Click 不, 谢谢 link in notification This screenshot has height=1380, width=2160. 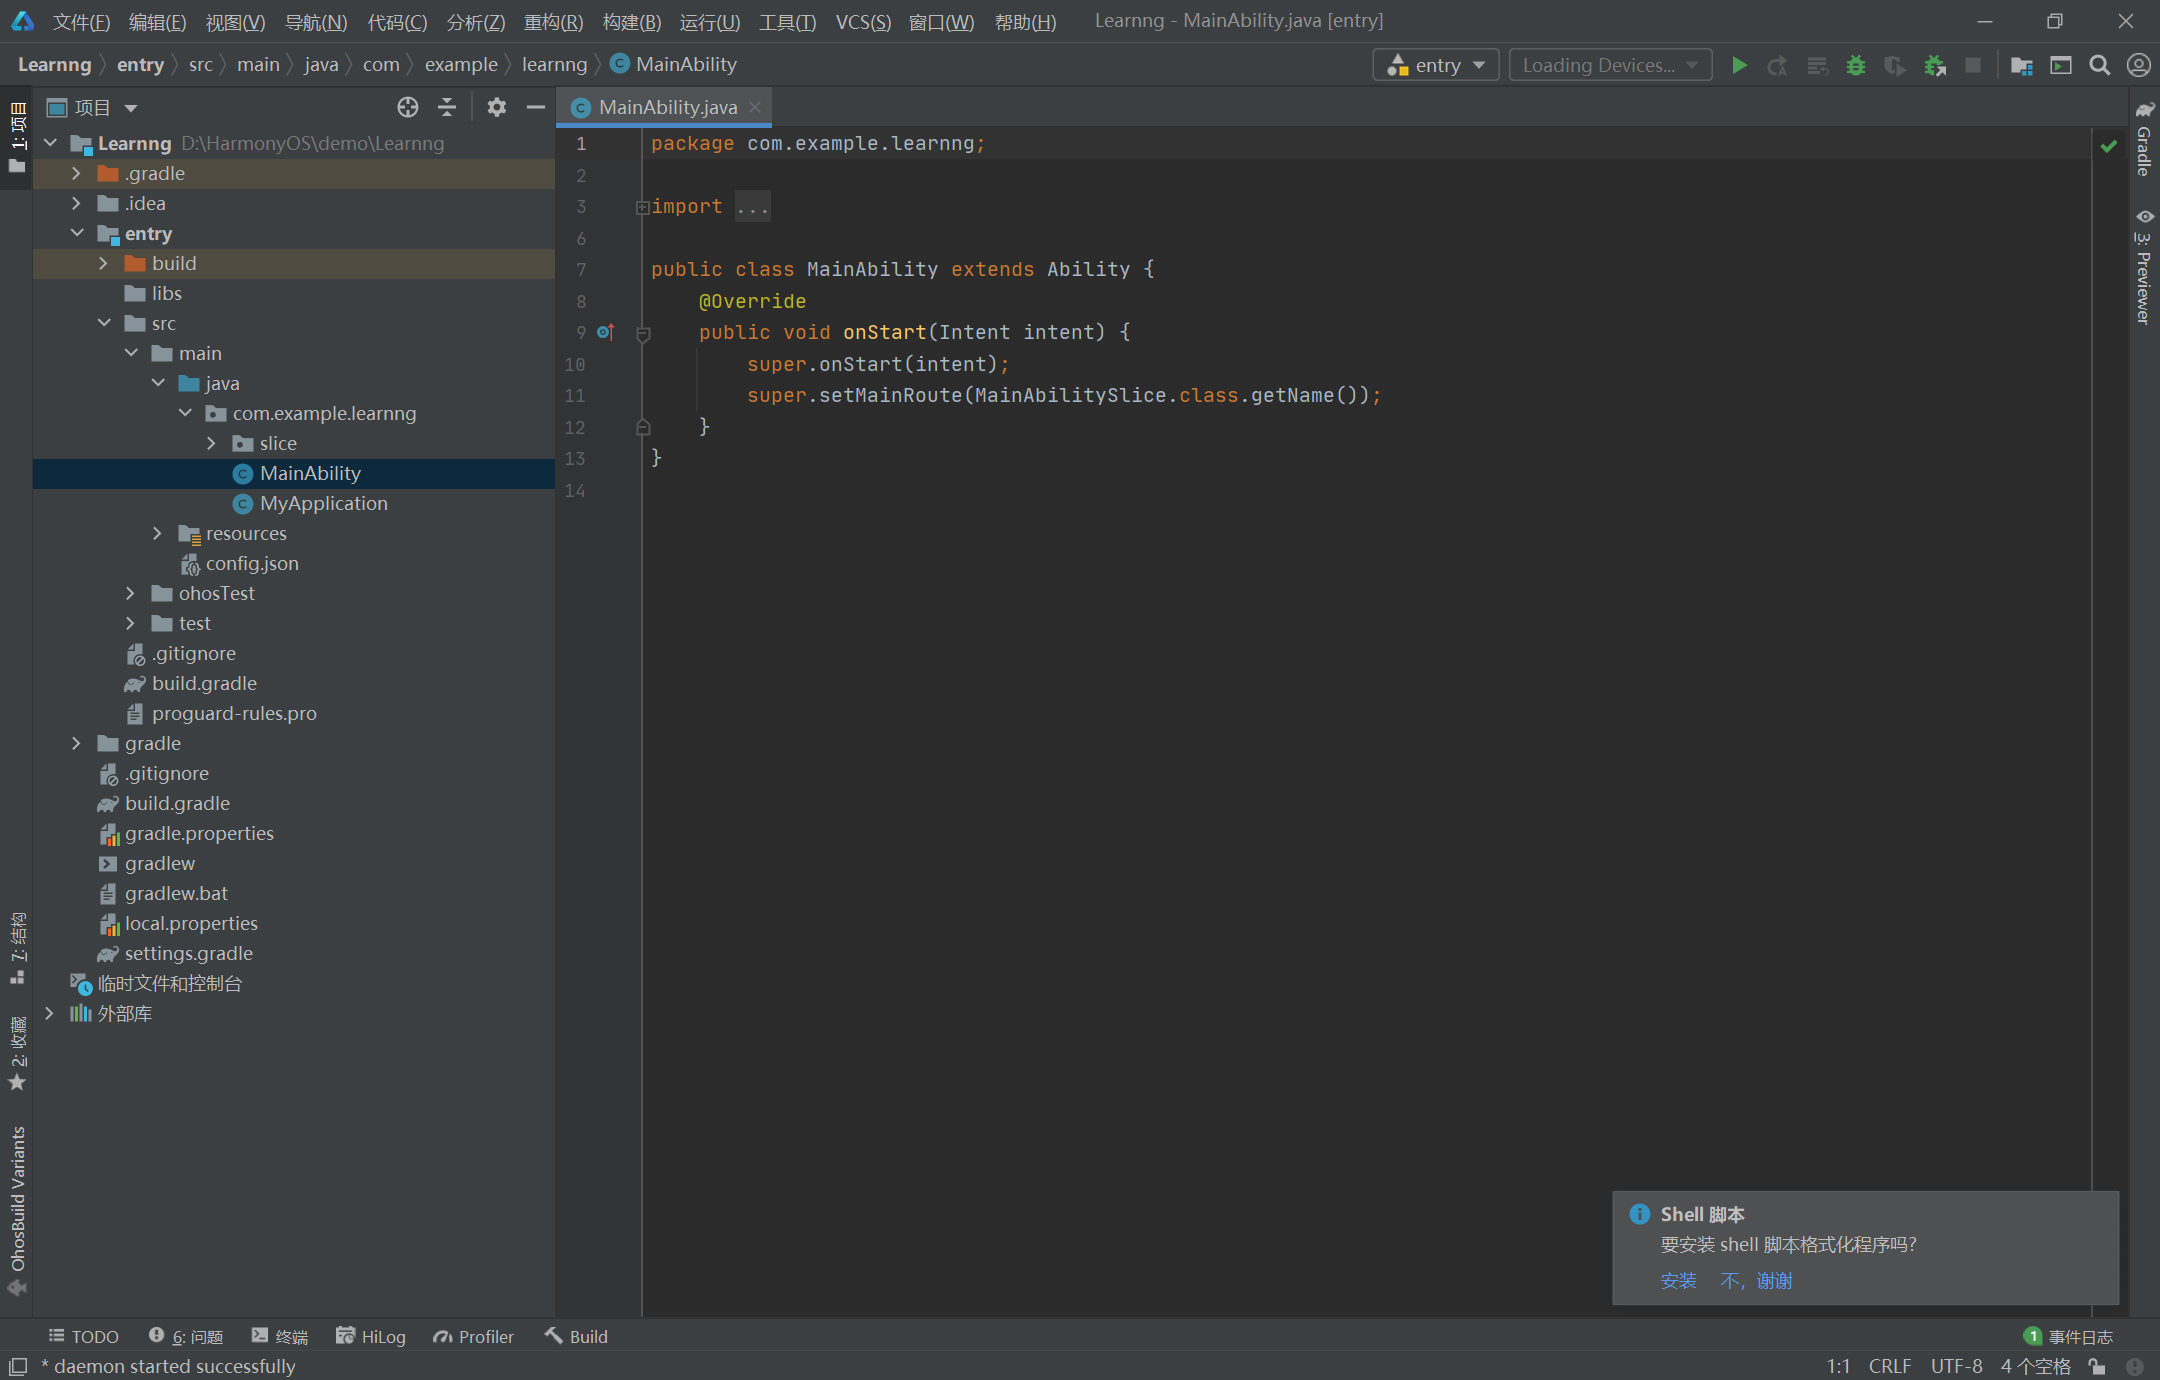[x=1756, y=1280]
